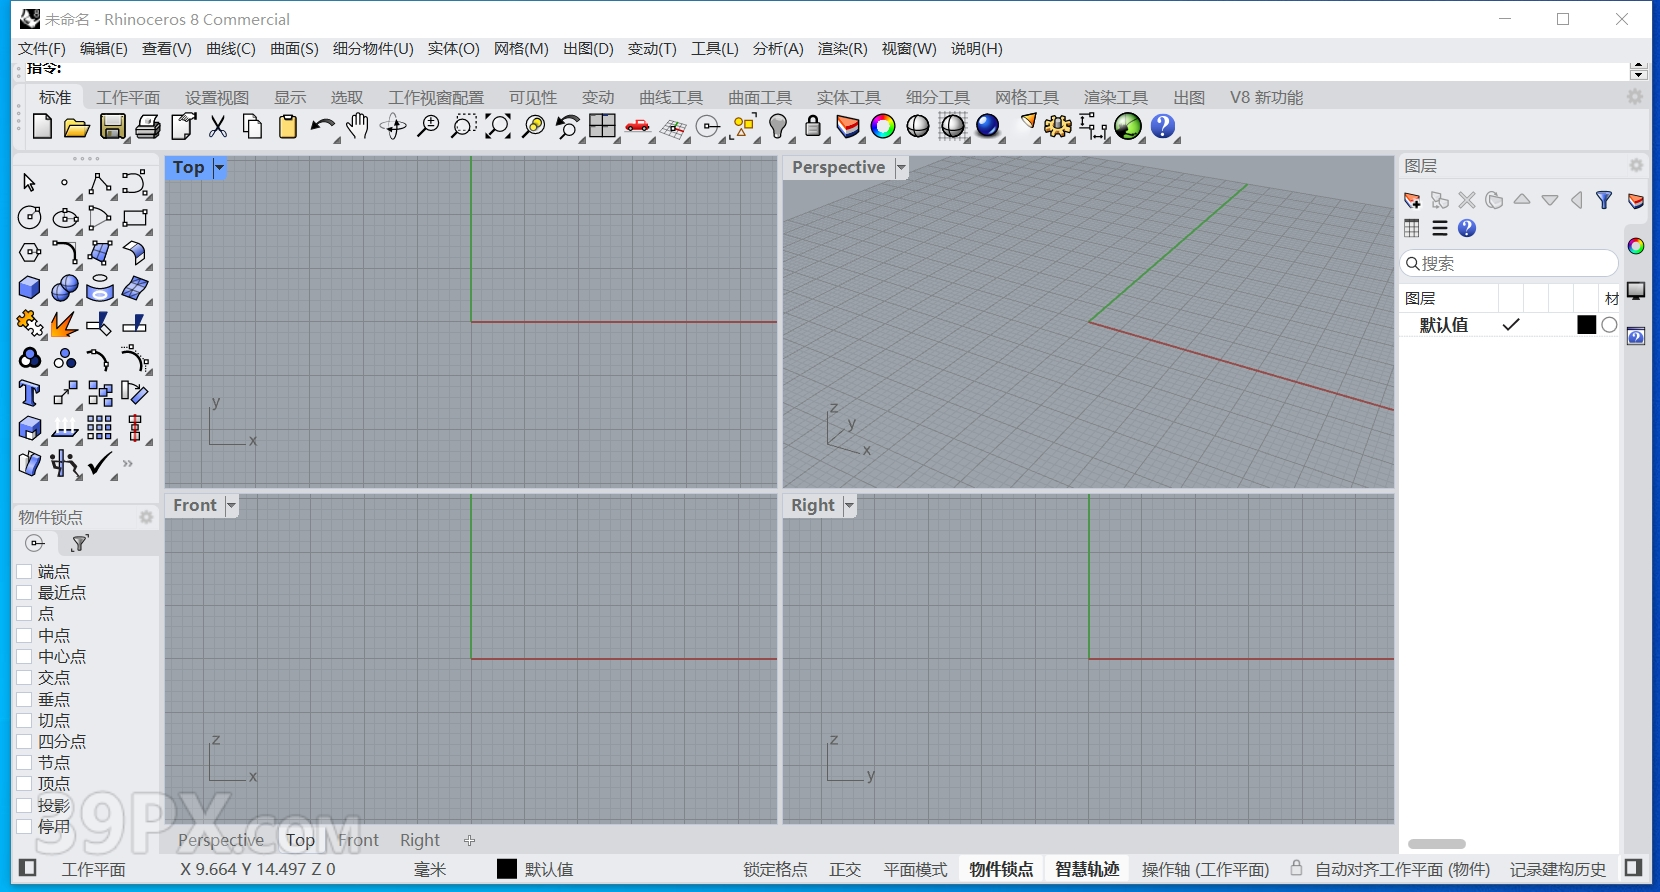Open the Perspective viewport dropdown arrow
Viewport: 1660px width, 892px height.
click(901, 167)
